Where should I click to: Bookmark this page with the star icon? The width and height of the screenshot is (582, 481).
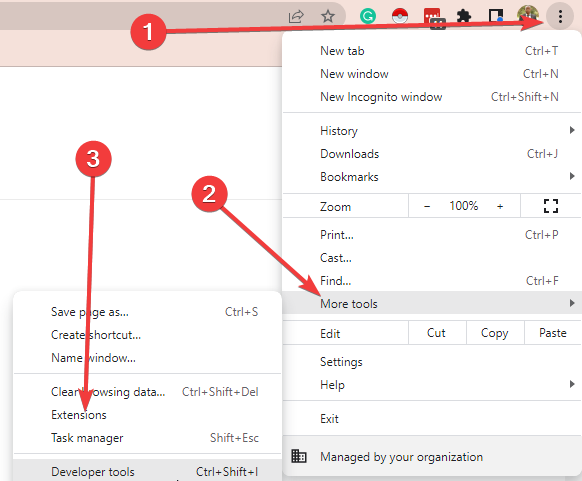point(328,16)
